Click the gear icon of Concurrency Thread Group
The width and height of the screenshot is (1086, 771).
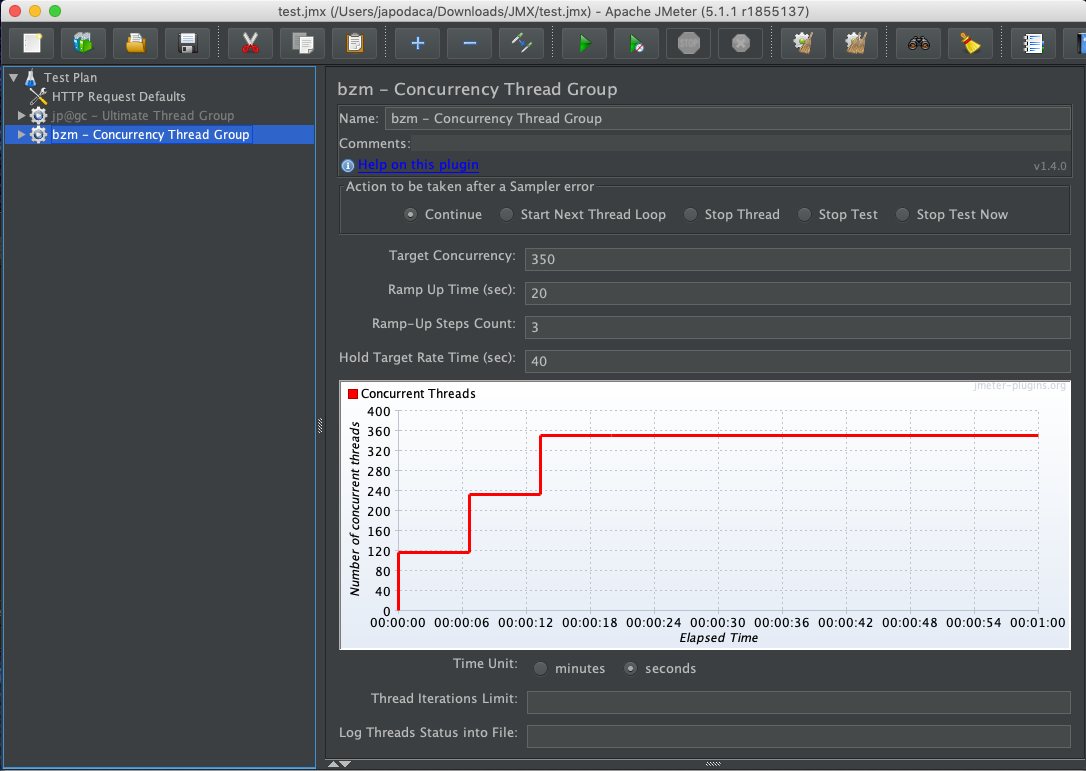39,134
